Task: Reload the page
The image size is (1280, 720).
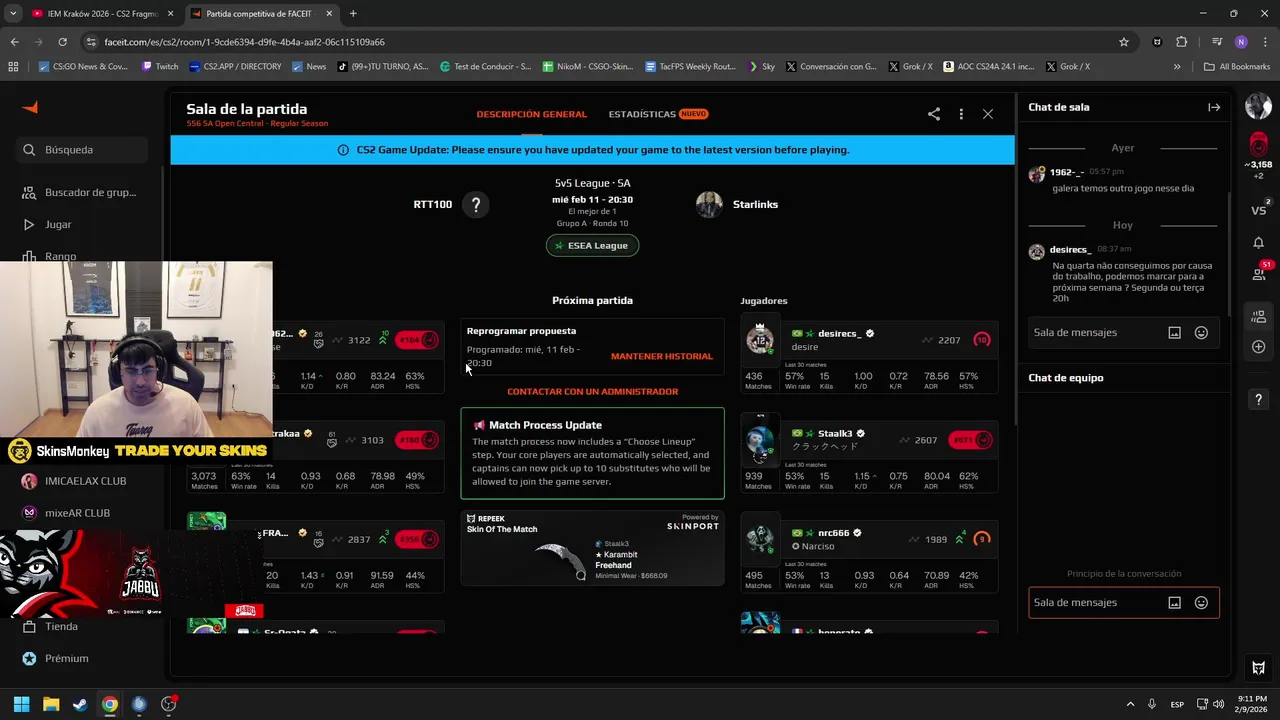Action: pyautogui.click(x=62, y=42)
